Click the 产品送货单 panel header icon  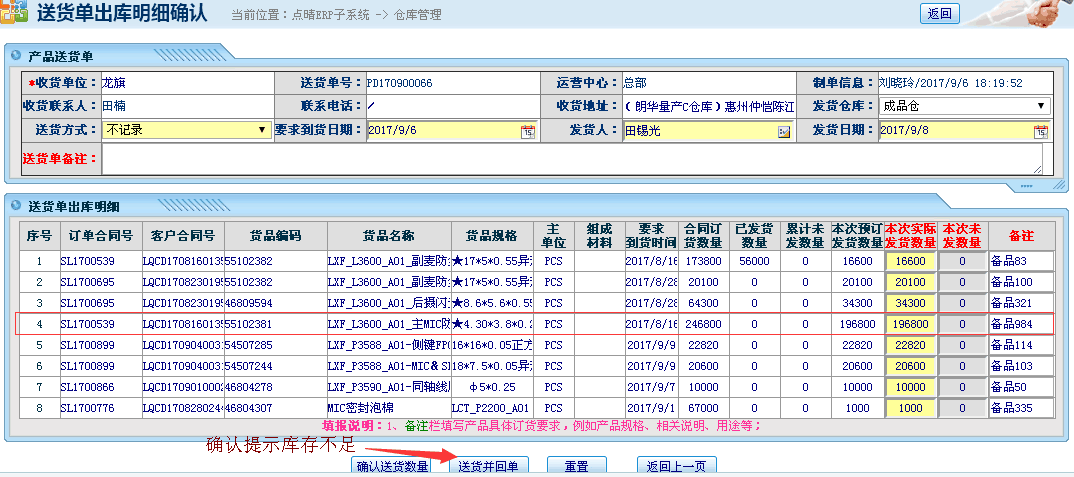click(15, 55)
